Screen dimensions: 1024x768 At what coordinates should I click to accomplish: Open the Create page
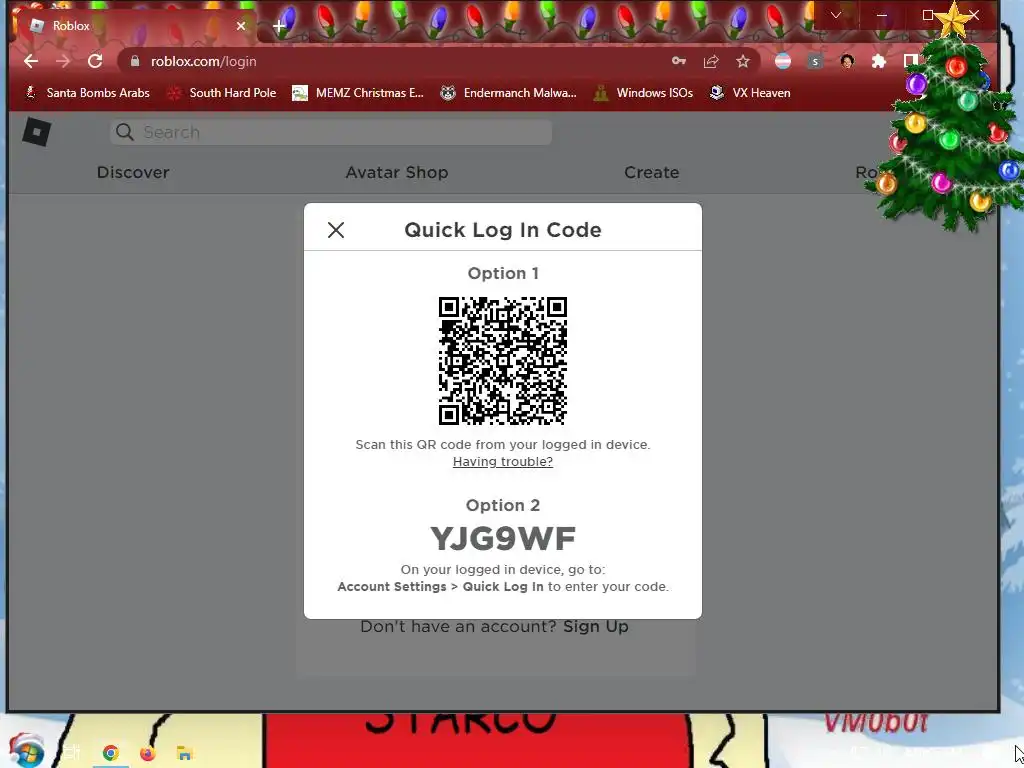coord(652,172)
